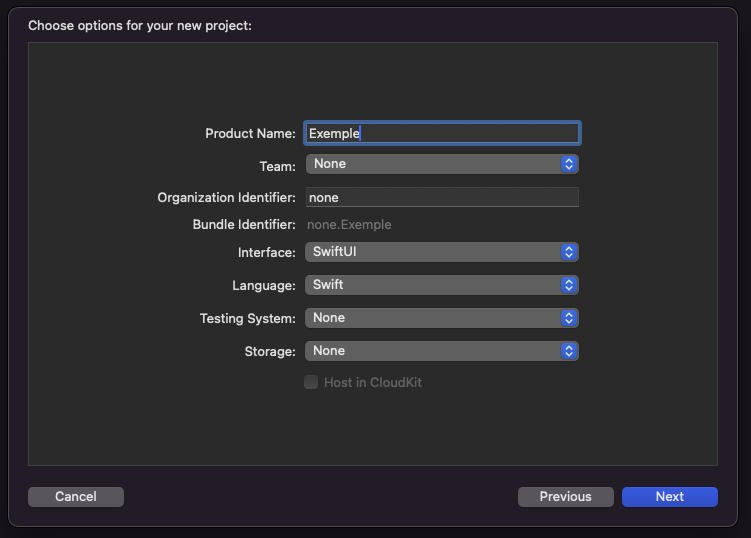
Task: Open the Interface SwiftUI dropdown
Action: coord(442,252)
